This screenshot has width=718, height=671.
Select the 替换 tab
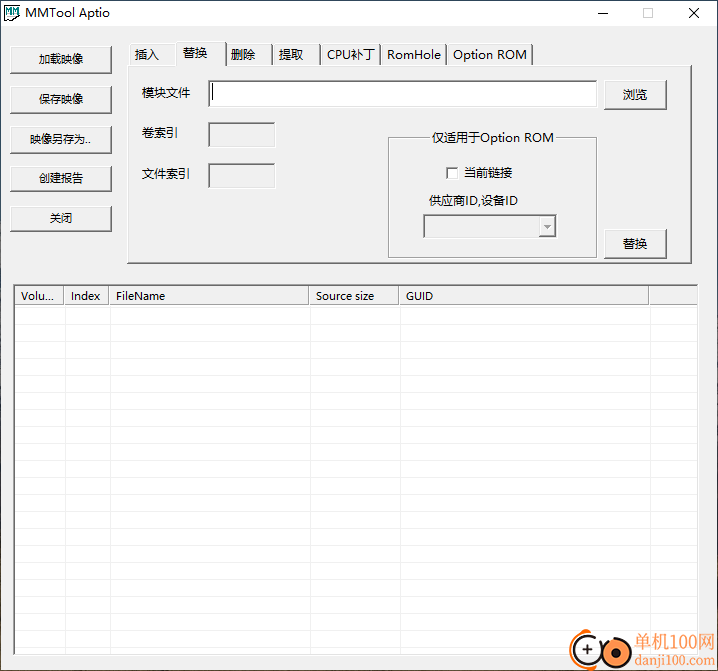(x=201, y=53)
